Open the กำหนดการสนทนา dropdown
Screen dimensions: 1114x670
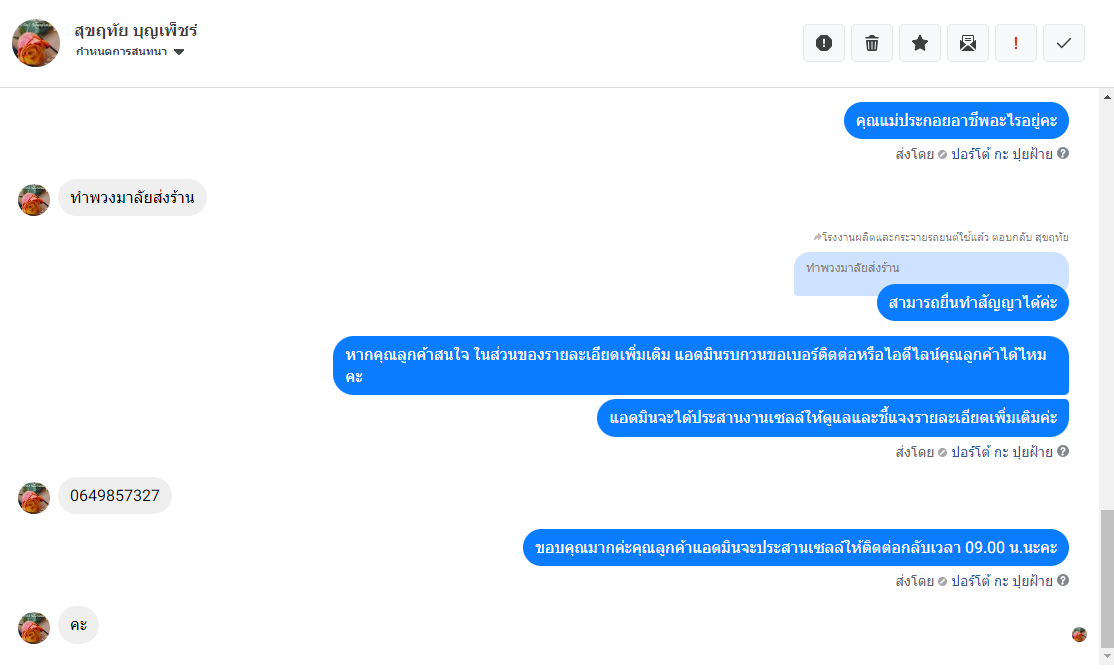click(130, 52)
